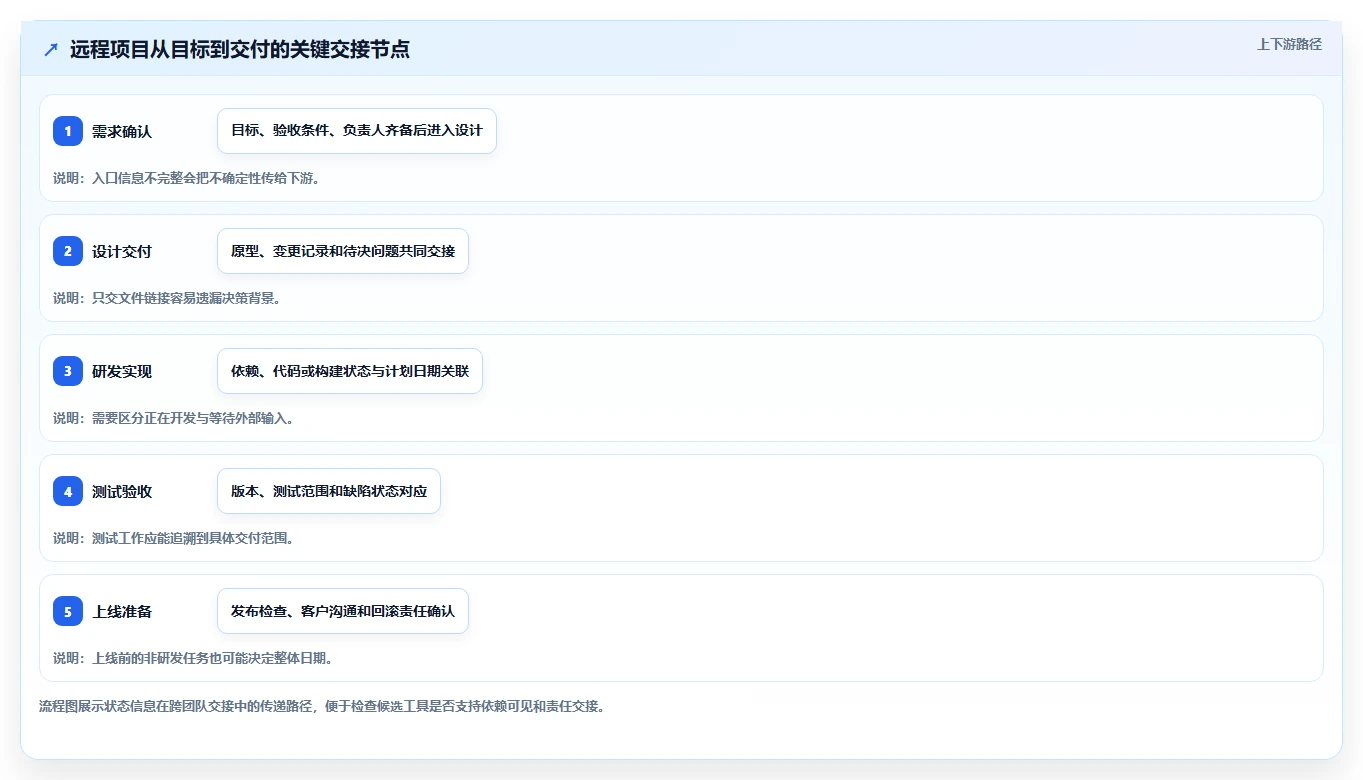Click the step 2 number badge

68,251
